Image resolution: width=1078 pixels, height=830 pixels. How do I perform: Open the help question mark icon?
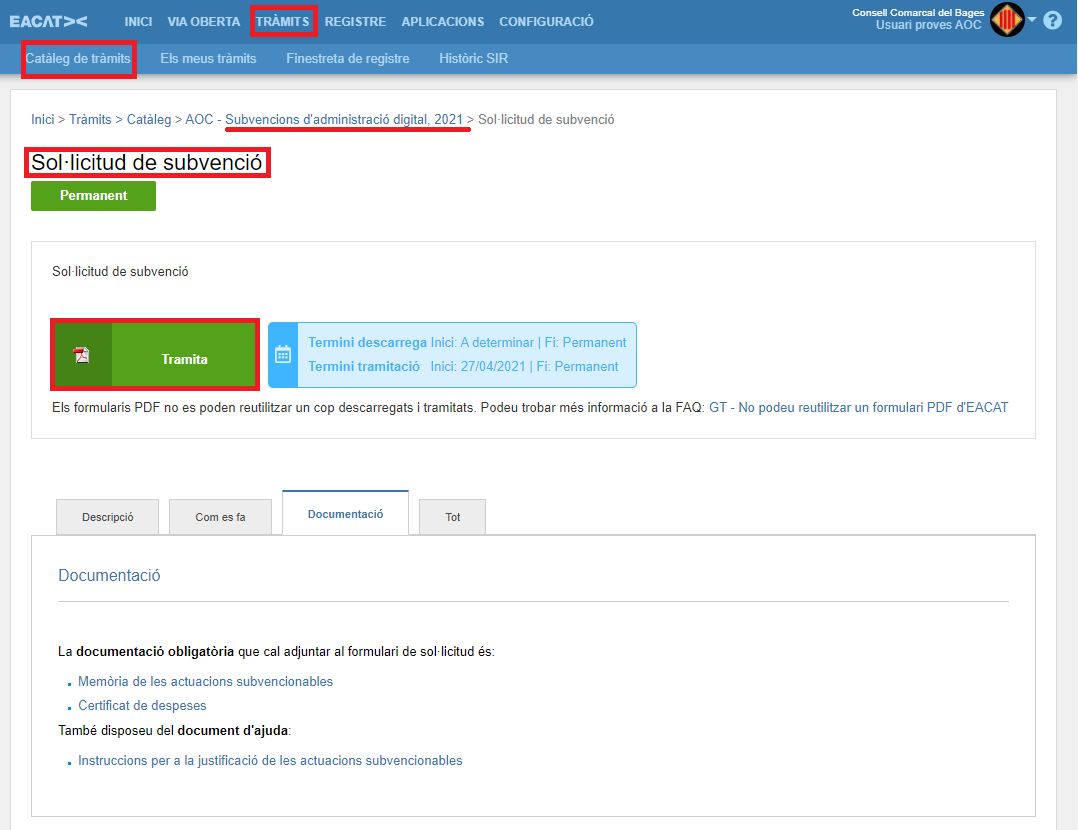click(1052, 20)
